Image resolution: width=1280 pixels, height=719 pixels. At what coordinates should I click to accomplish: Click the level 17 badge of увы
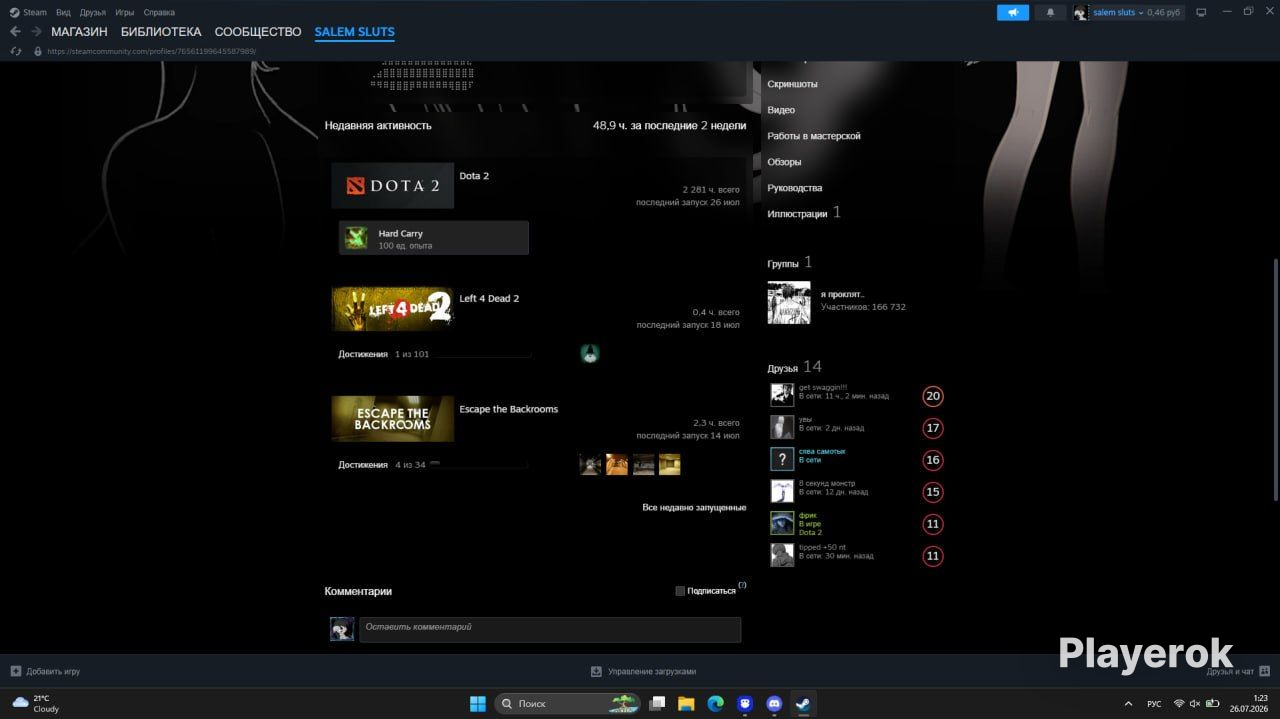click(933, 428)
